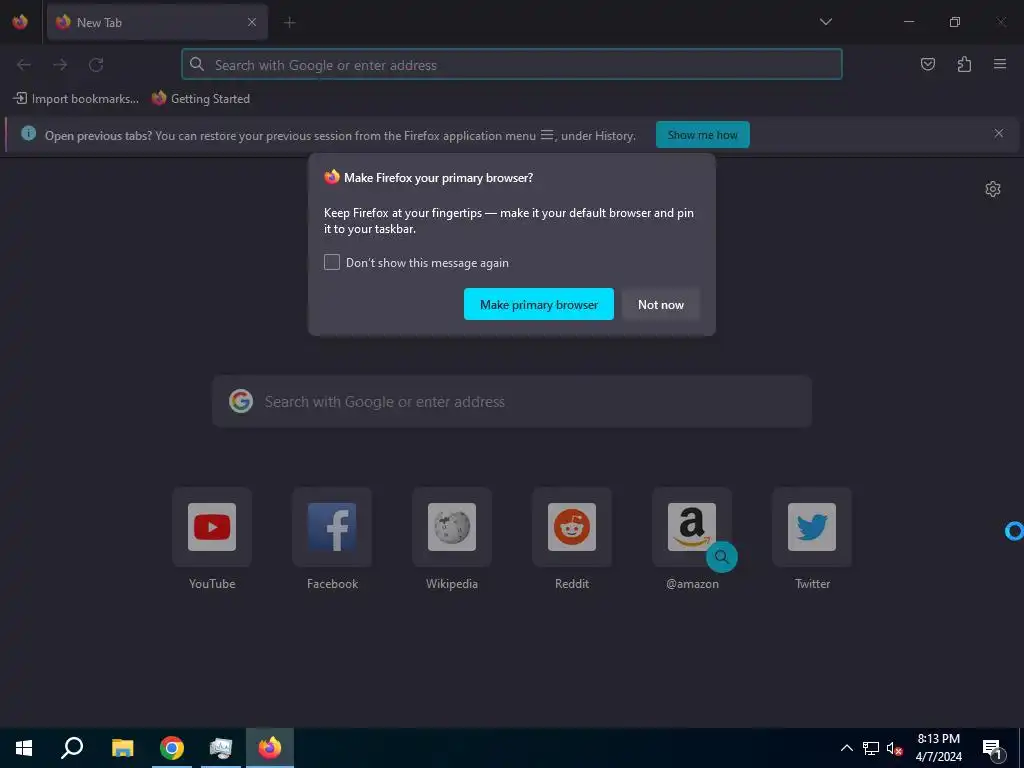Viewport: 1024px width, 768px height.
Task: Open Getting Started bookmark
Action: (201, 99)
